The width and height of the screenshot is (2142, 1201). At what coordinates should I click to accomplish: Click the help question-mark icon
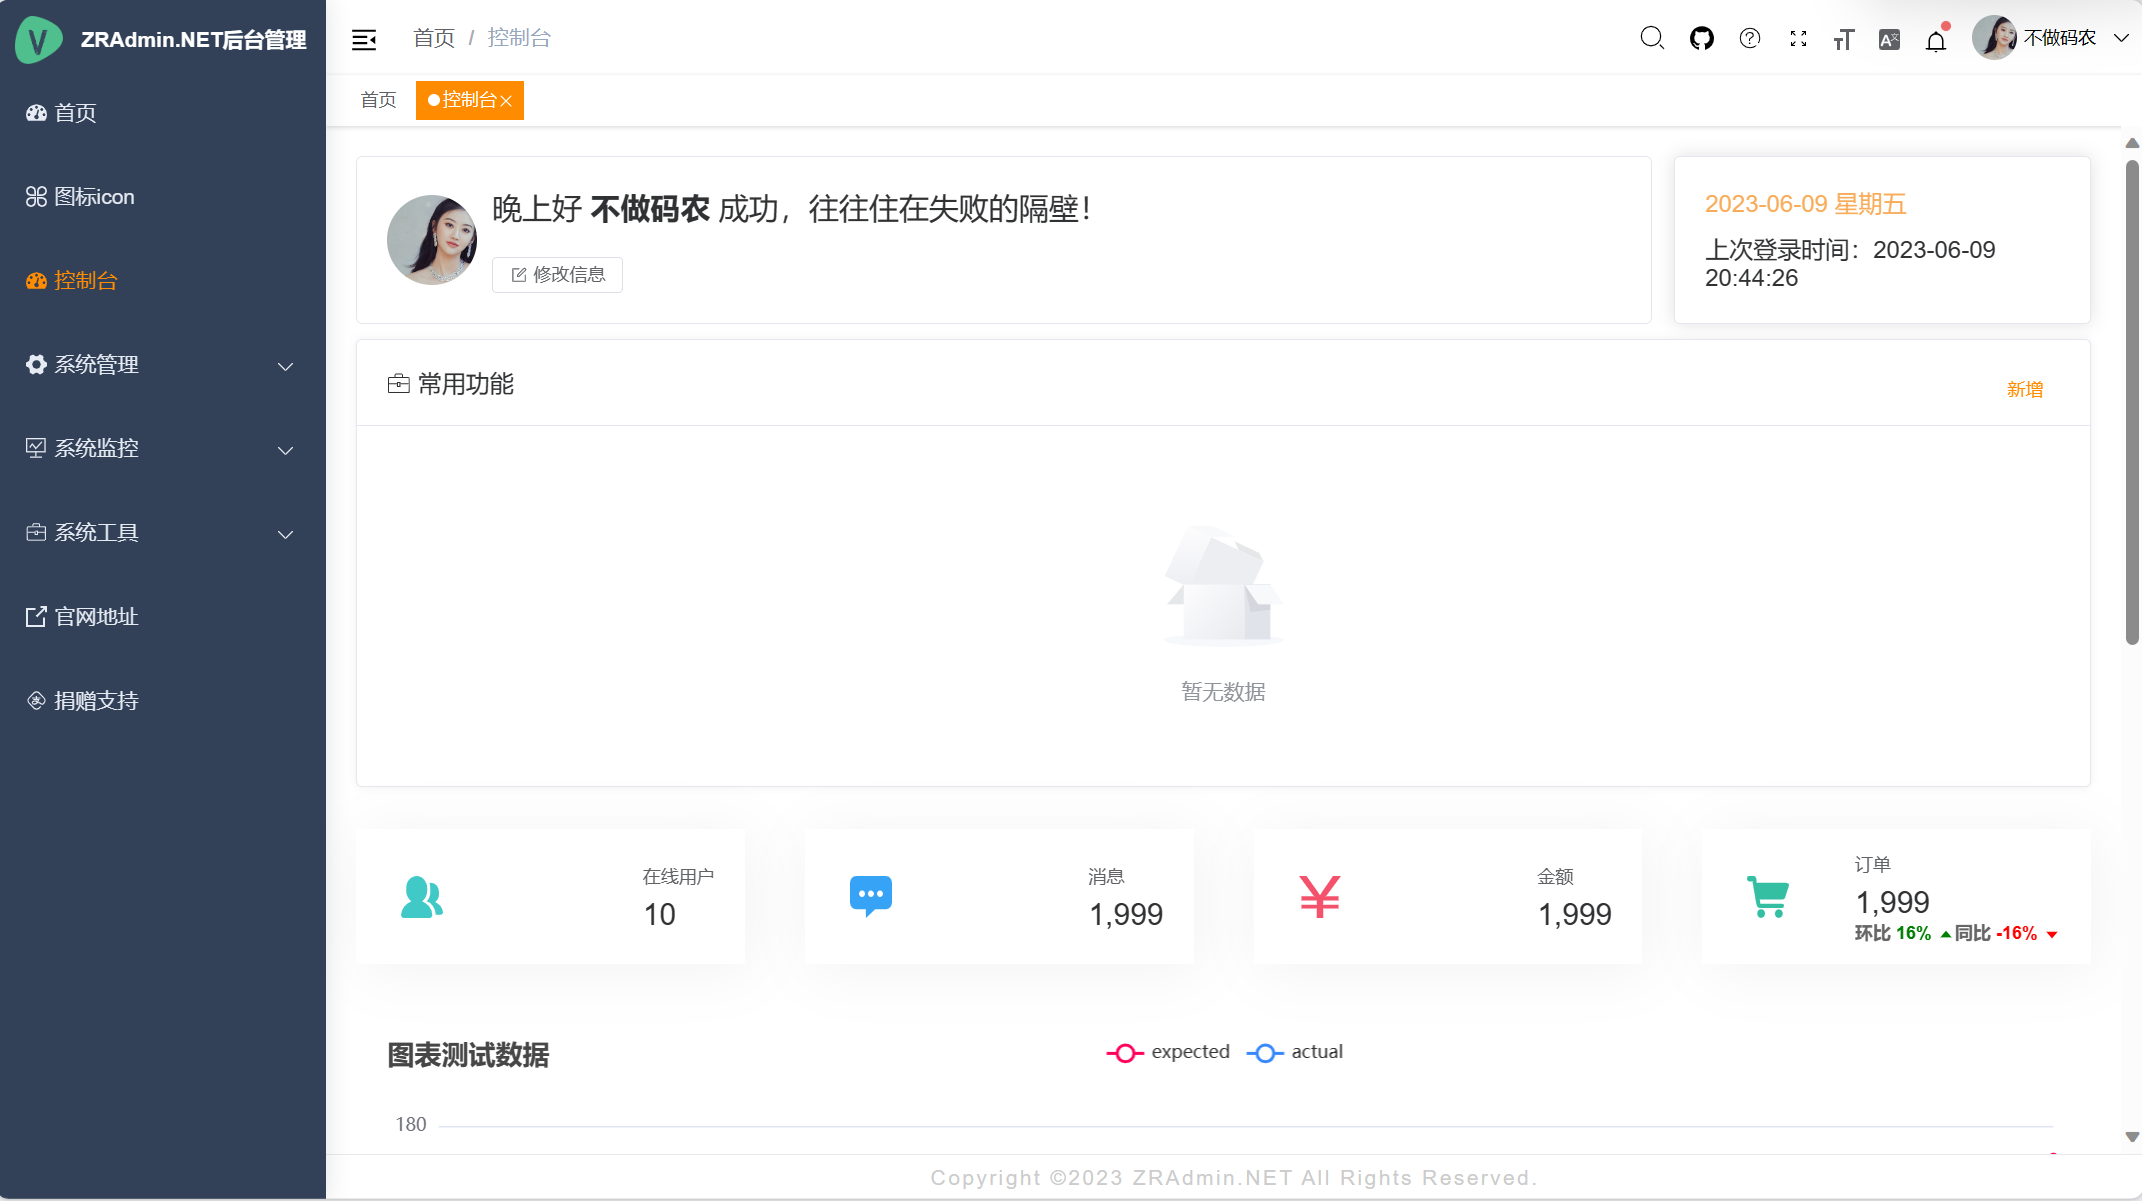tap(1749, 38)
